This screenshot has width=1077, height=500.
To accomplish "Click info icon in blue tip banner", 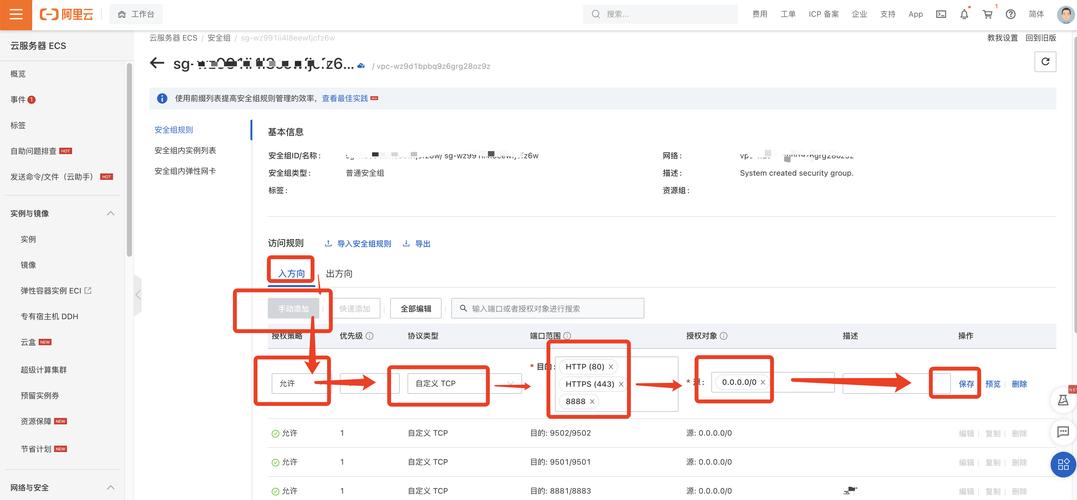I will (x=162, y=99).
